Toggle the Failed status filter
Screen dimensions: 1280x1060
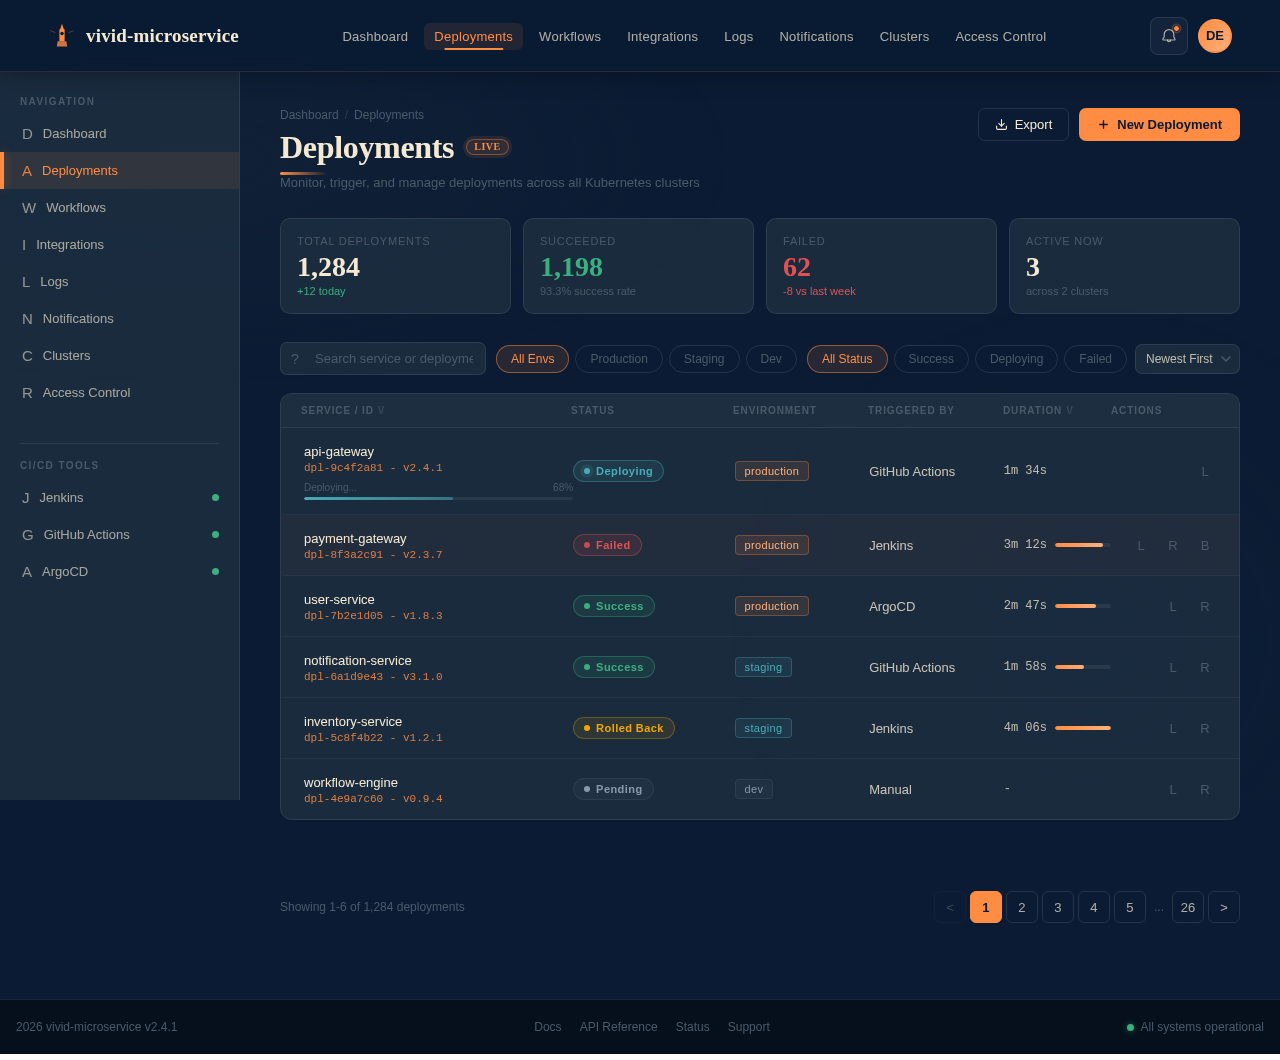pos(1094,358)
